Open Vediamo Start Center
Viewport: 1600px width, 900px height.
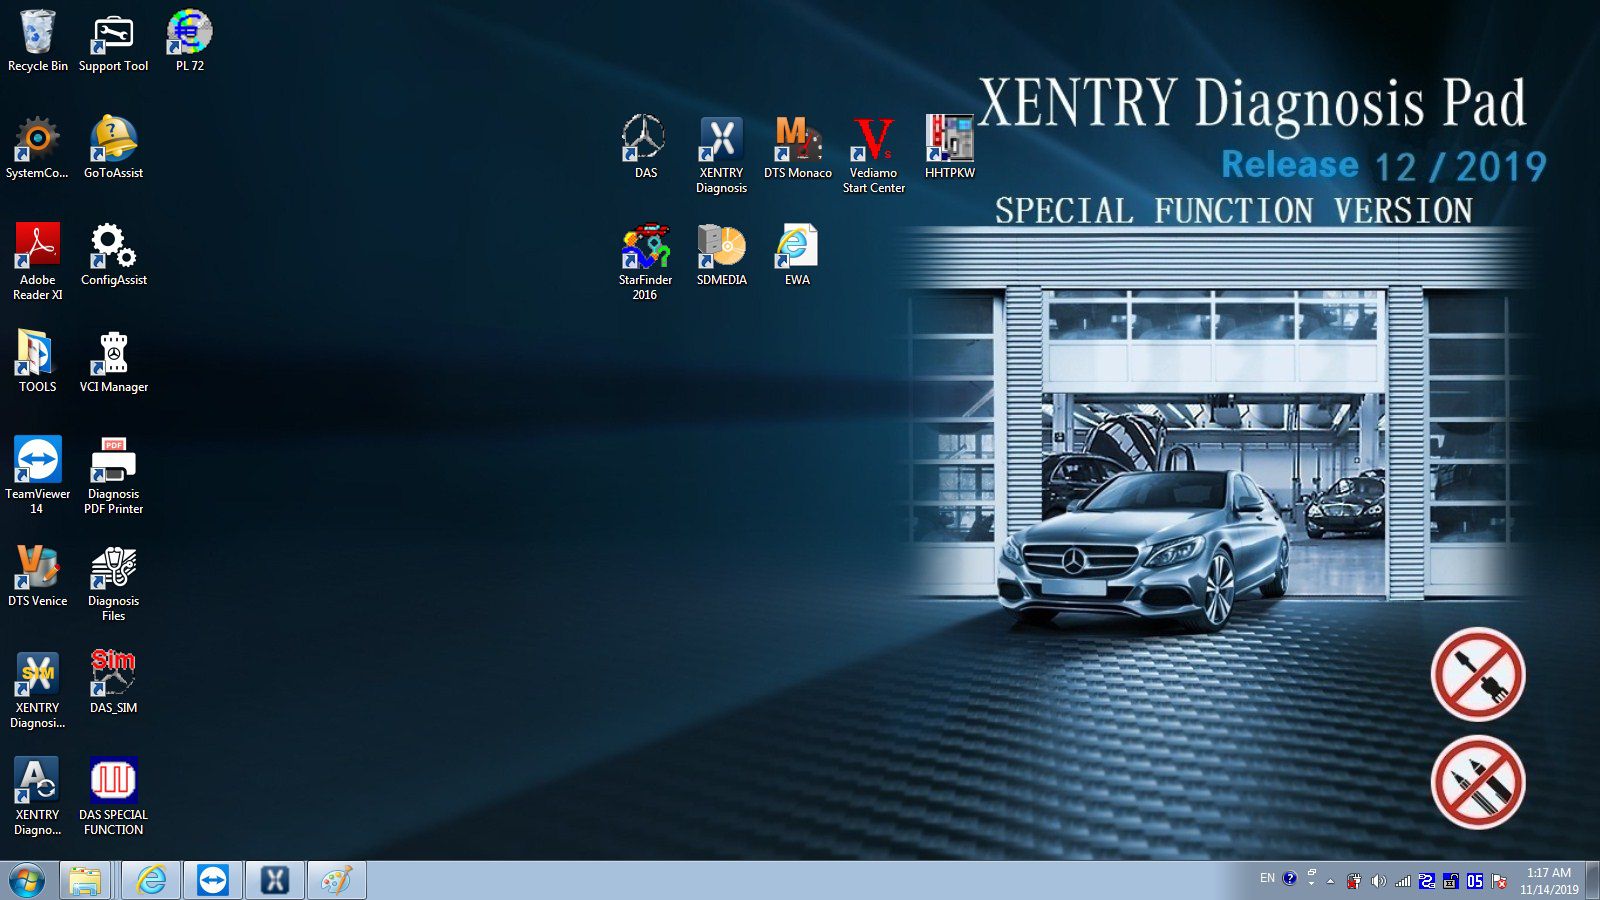click(873, 155)
